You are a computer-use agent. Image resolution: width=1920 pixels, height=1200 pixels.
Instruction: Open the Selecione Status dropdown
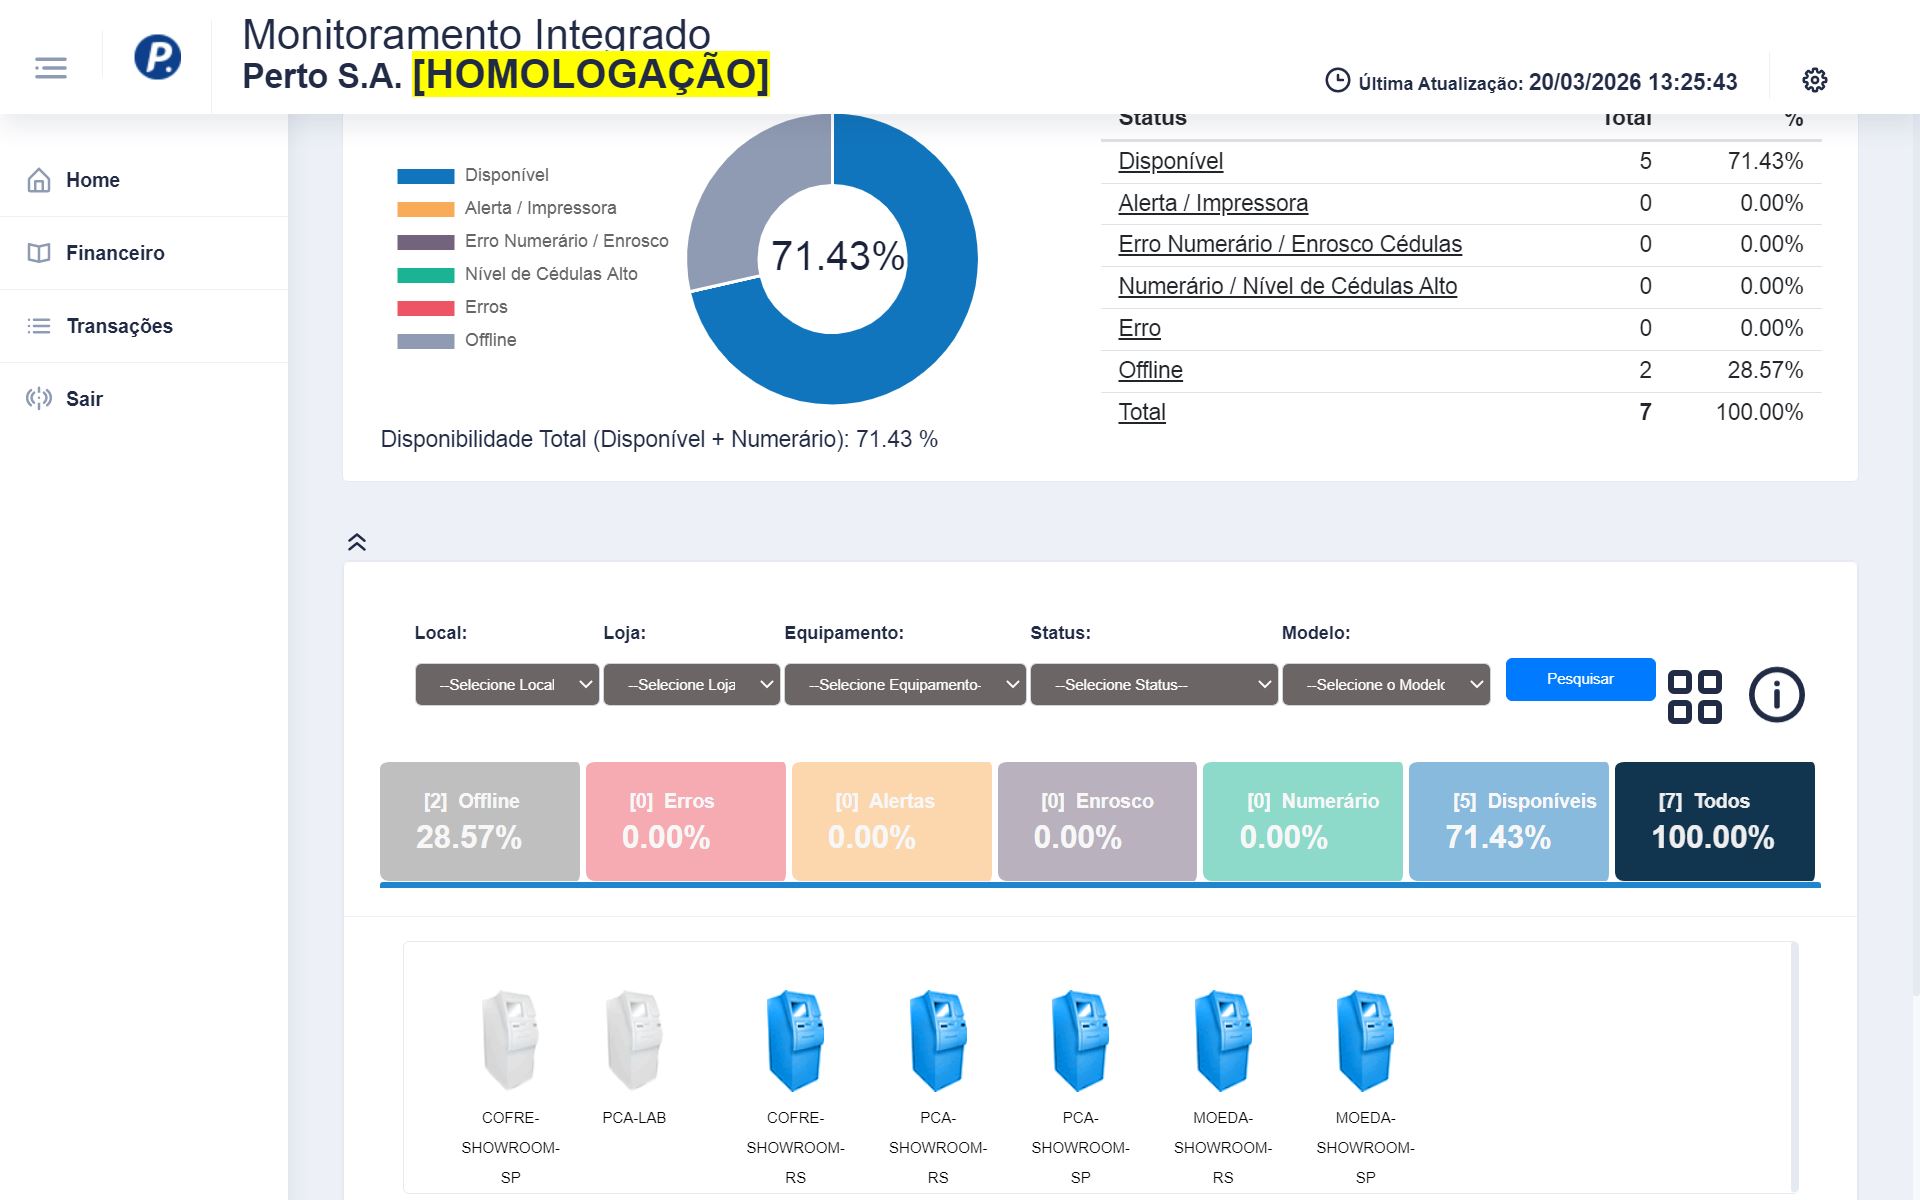point(1153,684)
